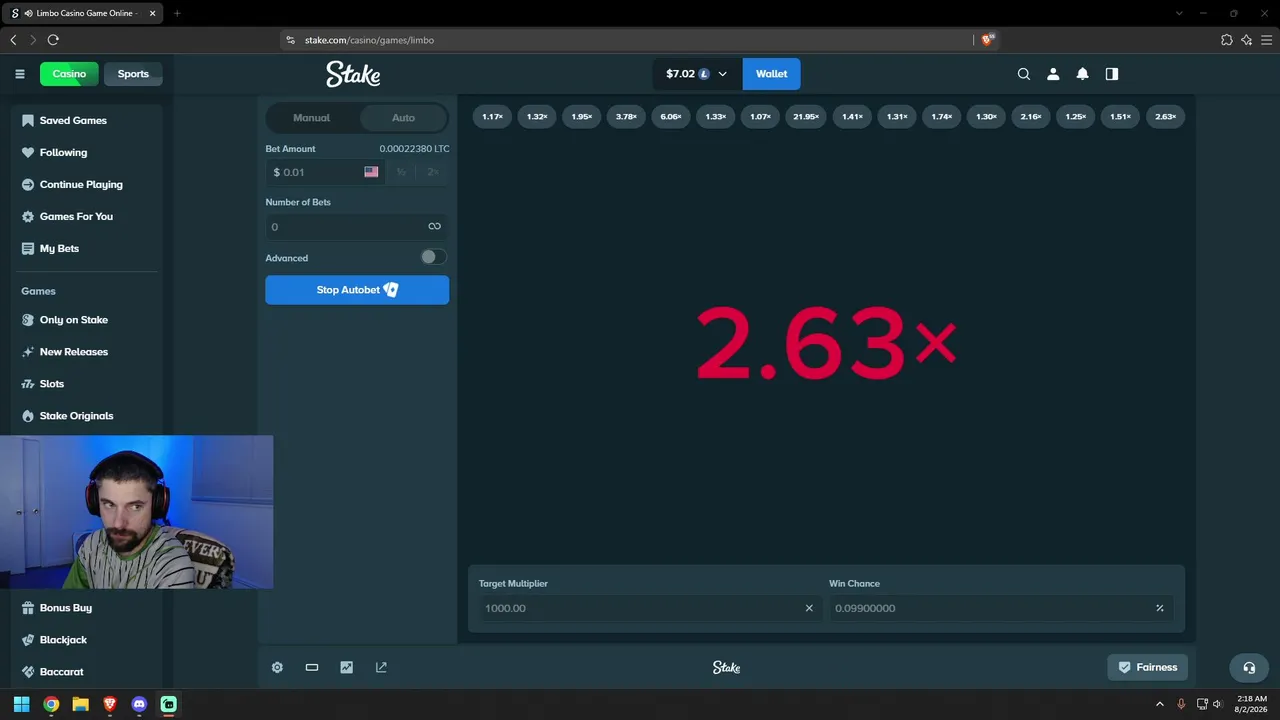Open File Explorer from the taskbar
The height and width of the screenshot is (720, 1280).
pyautogui.click(x=80, y=704)
